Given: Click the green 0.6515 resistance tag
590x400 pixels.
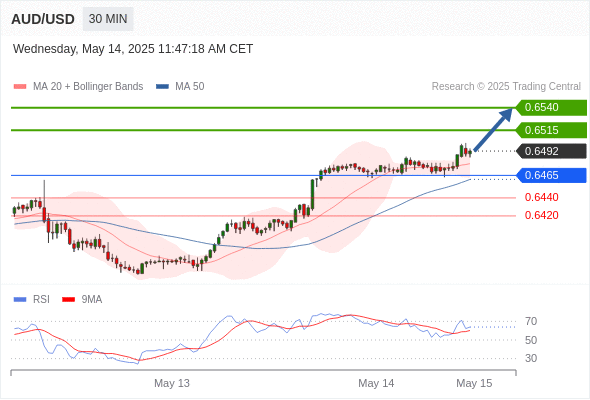Looking at the screenshot, I should 551,130.
